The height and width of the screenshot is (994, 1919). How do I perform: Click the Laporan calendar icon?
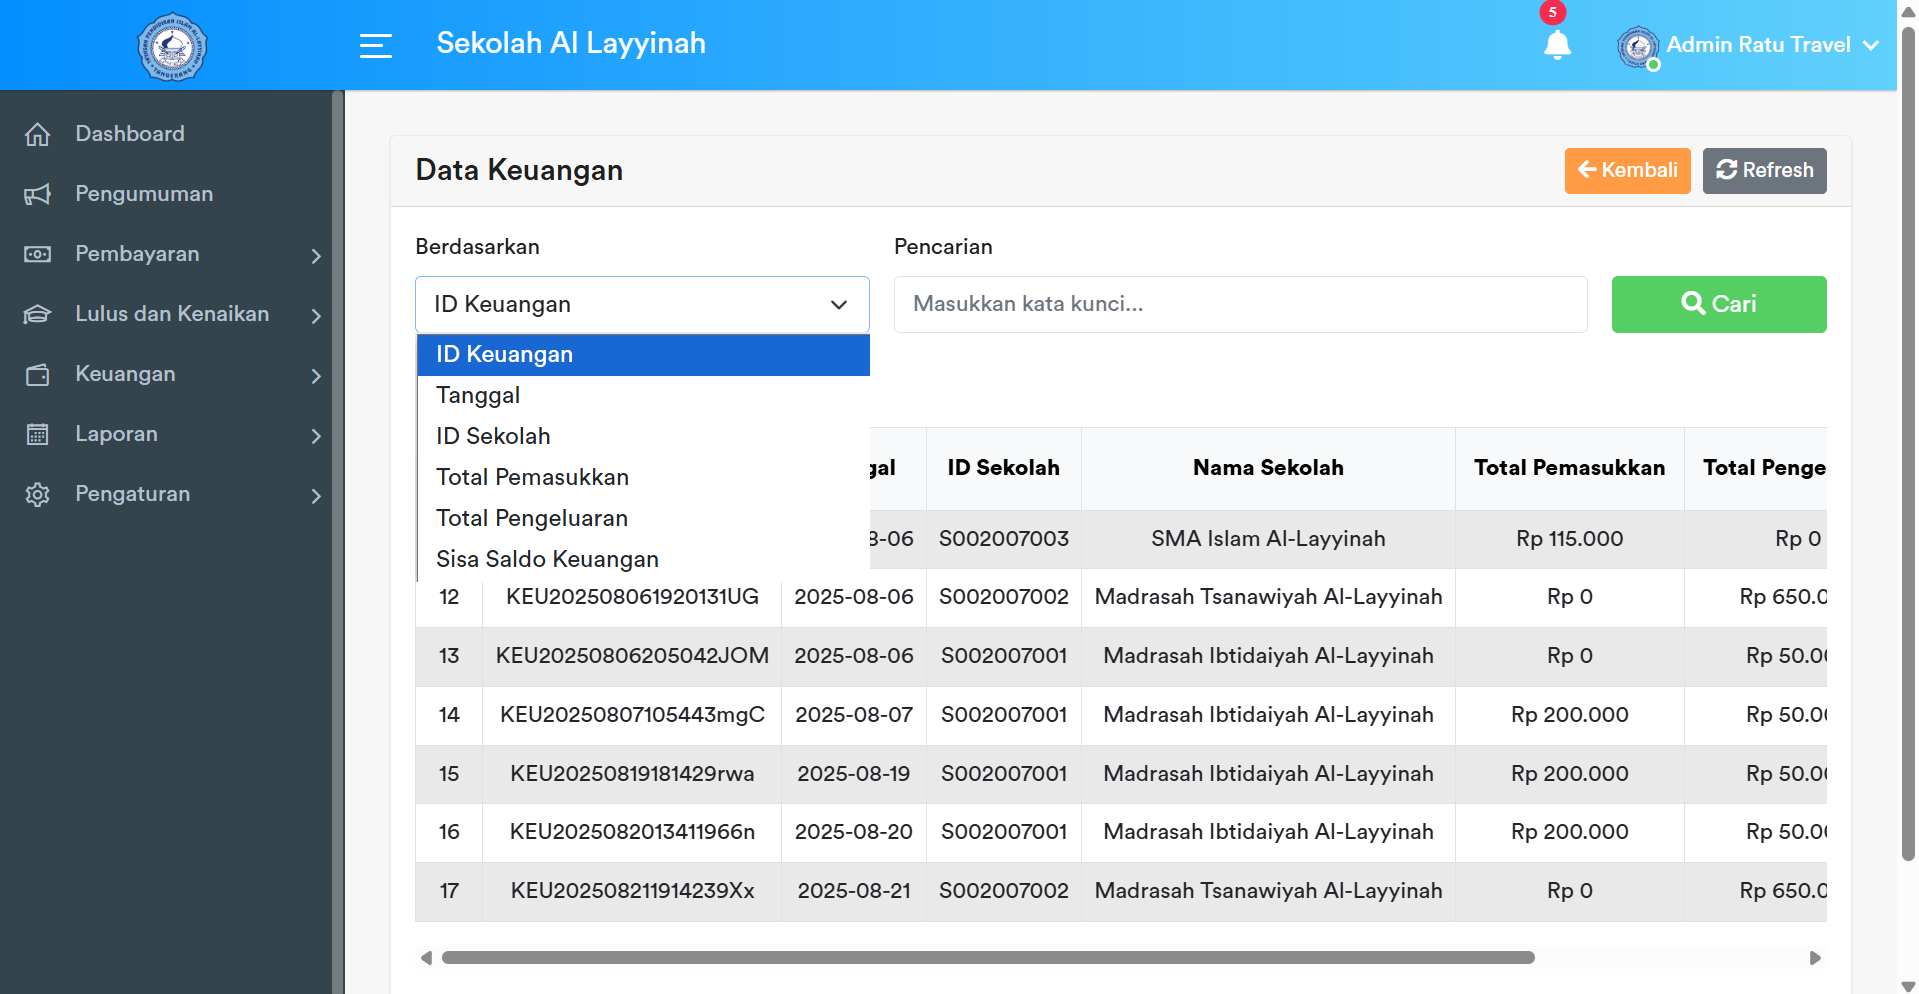pos(38,434)
